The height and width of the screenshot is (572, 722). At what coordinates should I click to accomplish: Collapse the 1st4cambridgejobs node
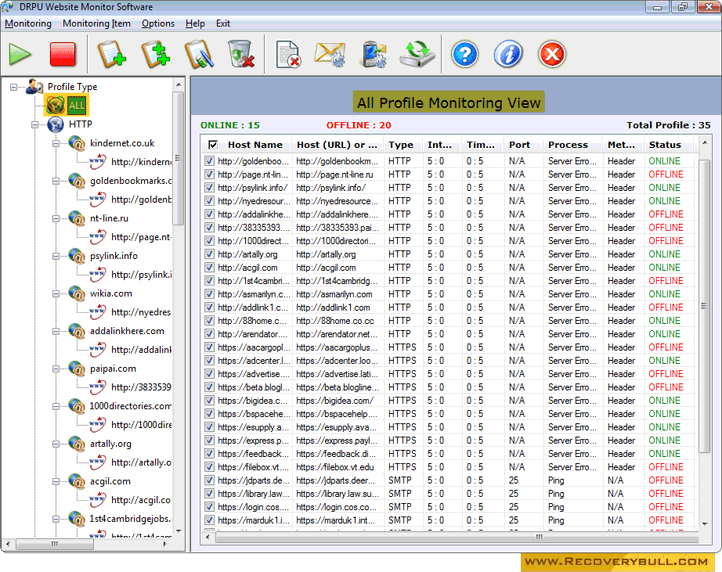(56, 519)
